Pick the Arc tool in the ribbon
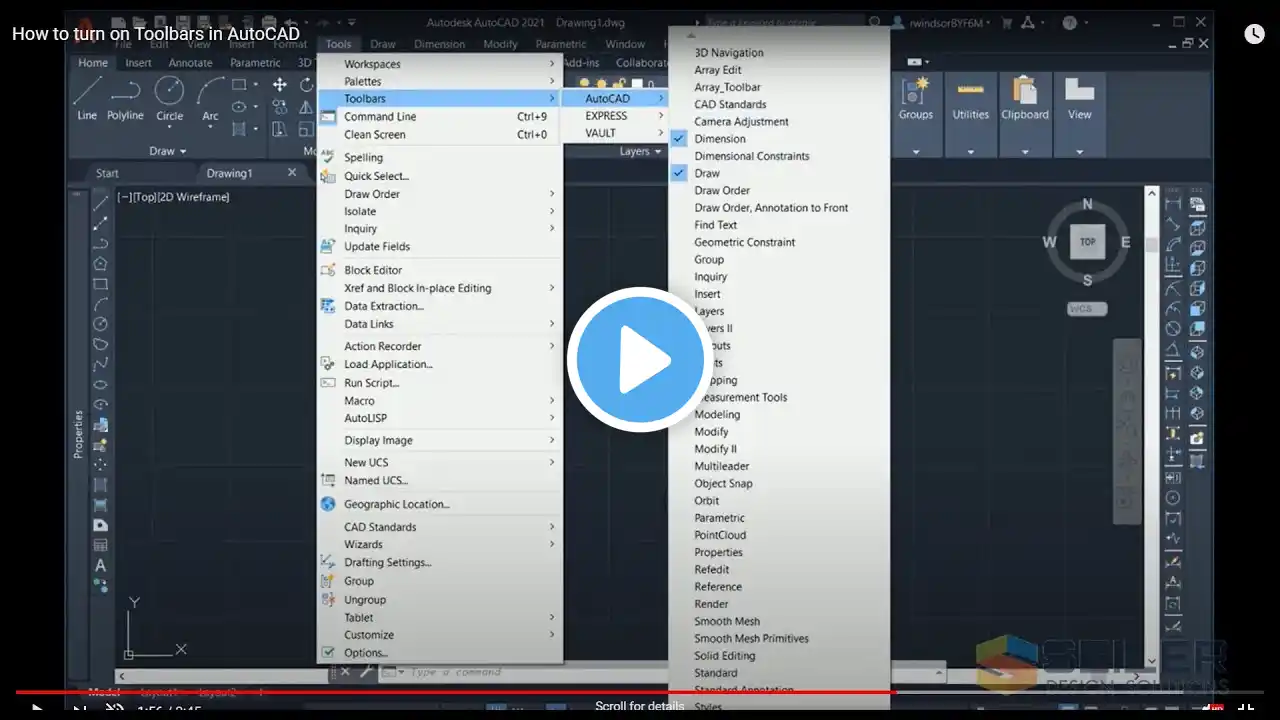 pyautogui.click(x=210, y=98)
